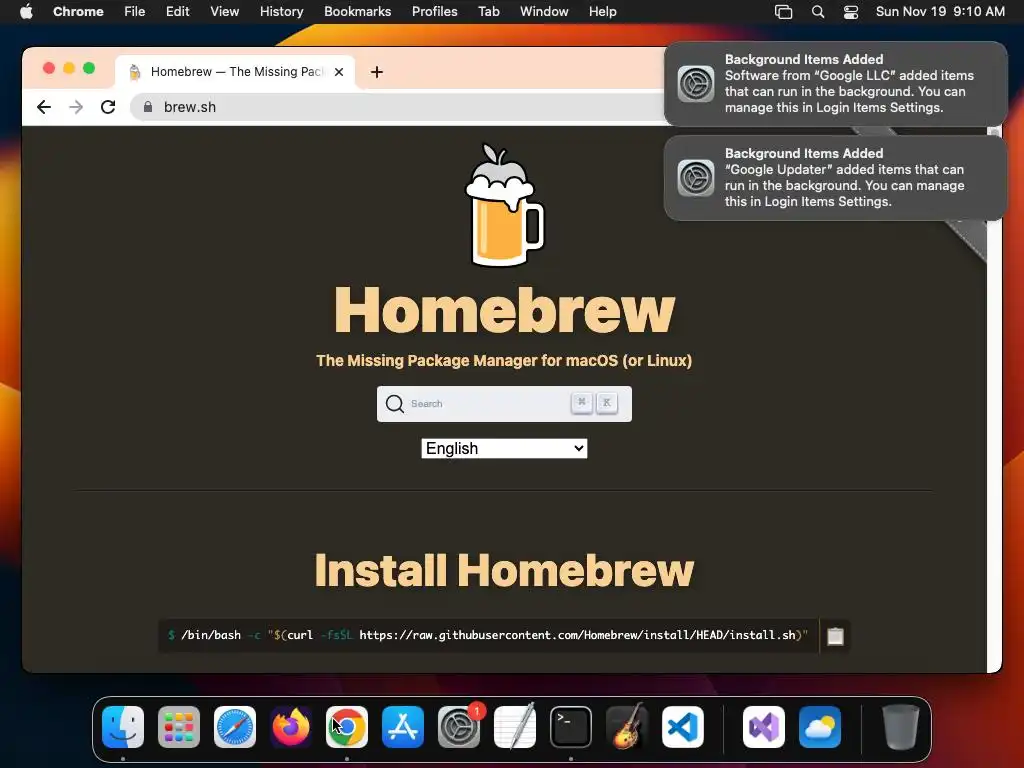Open Finder from the Dock
Image resolution: width=1024 pixels, height=768 pixels.
coord(123,727)
